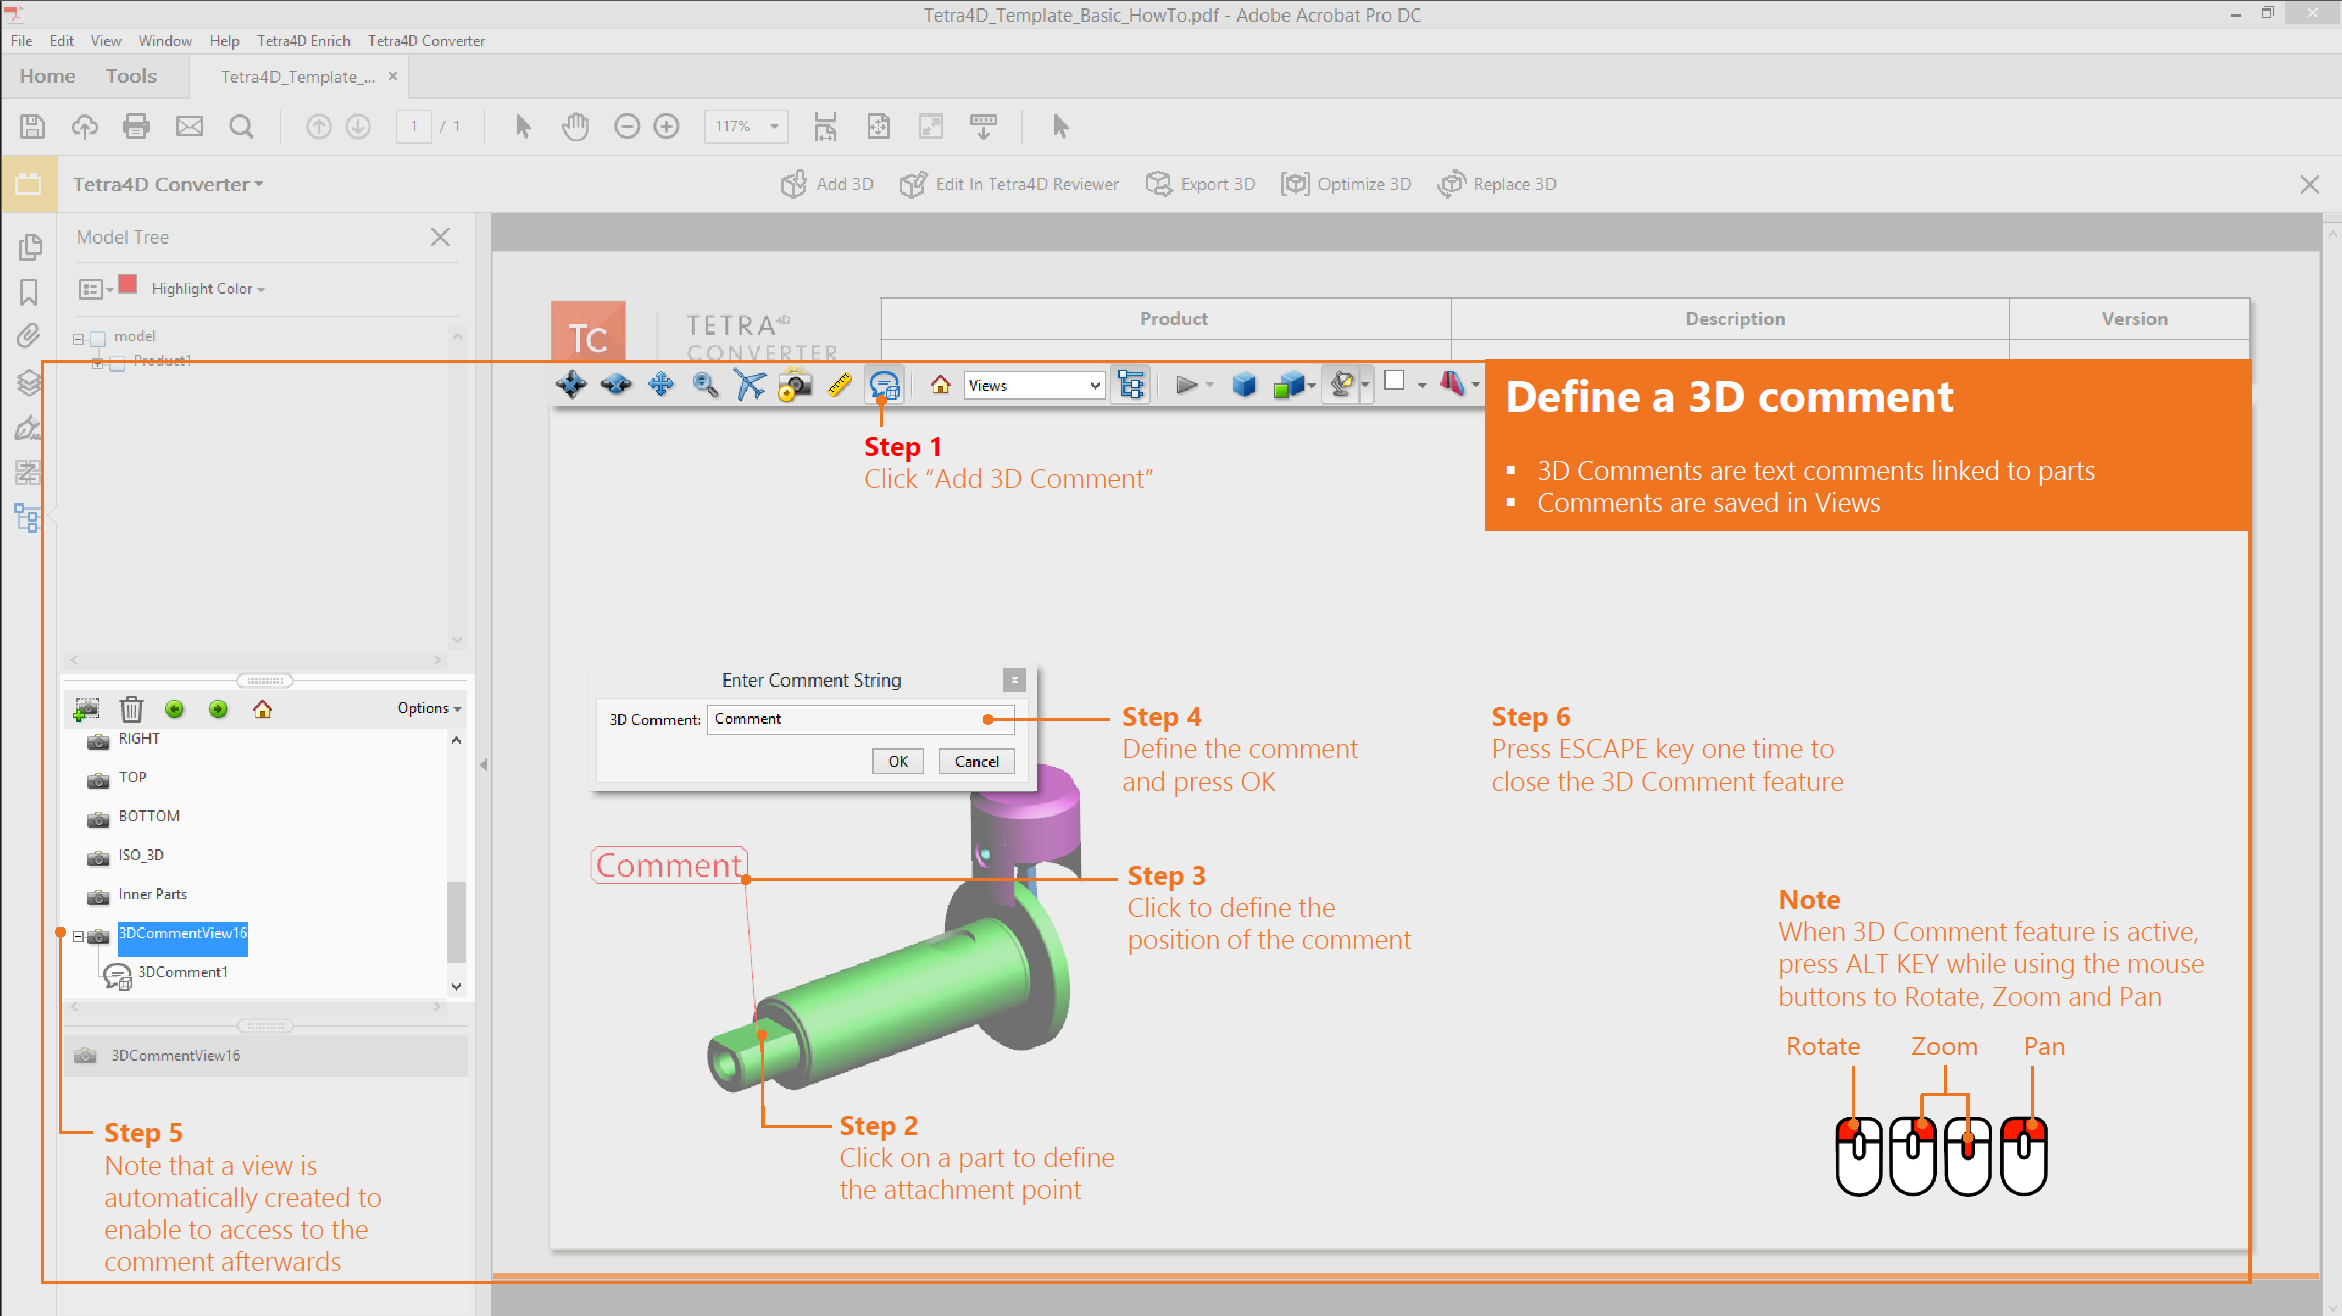The image size is (2342, 1316).
Task: Click the red highlight color swatch
Action: [x=128, y=285]
